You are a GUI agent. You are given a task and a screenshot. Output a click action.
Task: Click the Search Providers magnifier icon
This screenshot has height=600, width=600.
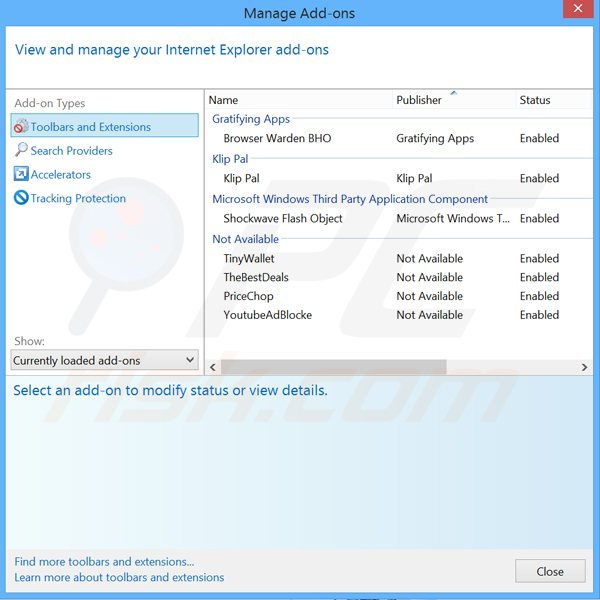pyautogui.click(x=21, y=151)
